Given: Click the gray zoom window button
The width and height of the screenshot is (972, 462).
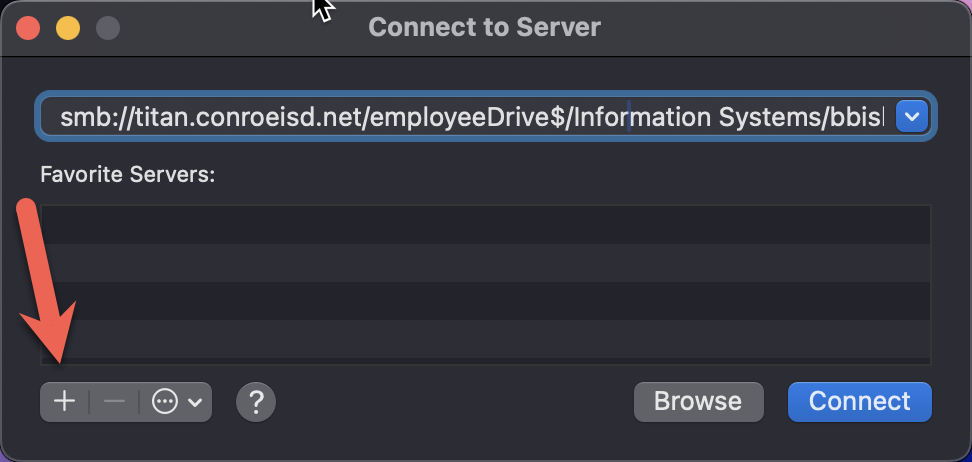Looking at the screenshot, I should click(x=107, y=27).
